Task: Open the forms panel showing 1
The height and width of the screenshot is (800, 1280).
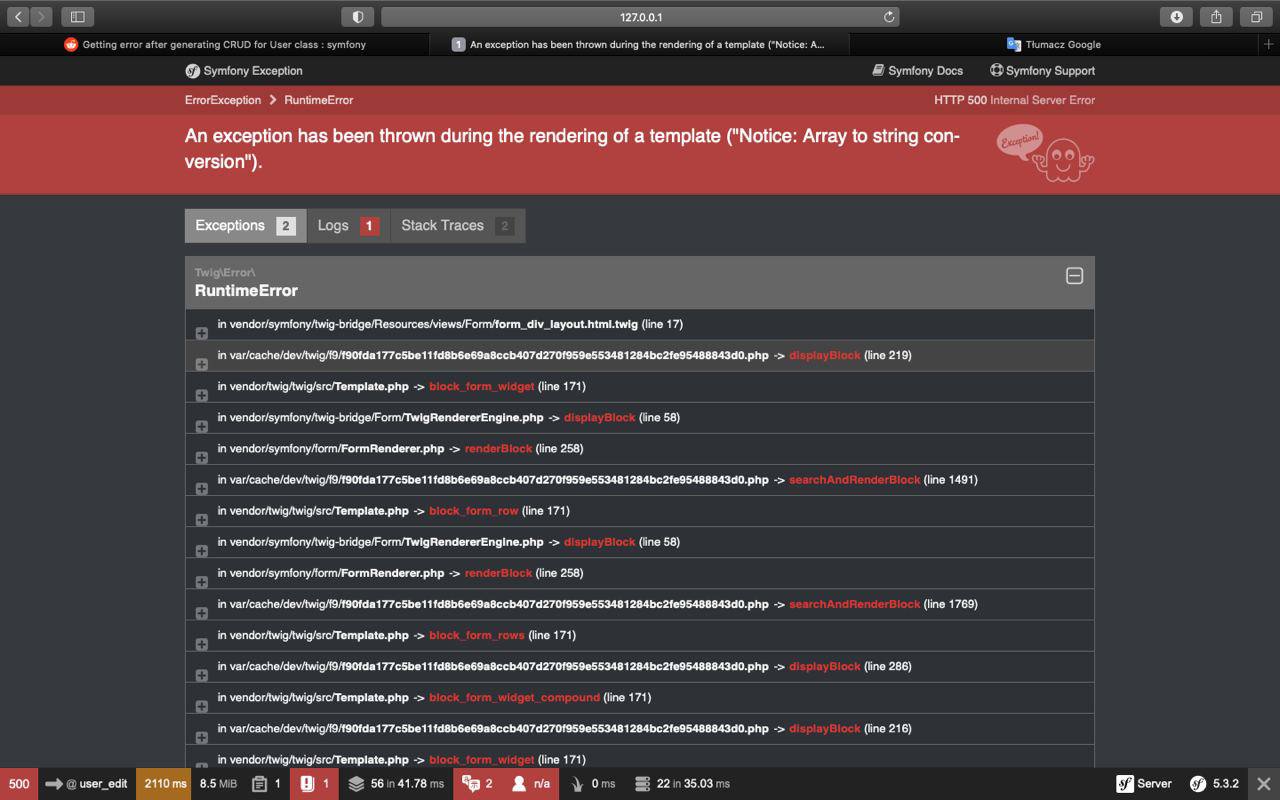Action: pos(266,784)
